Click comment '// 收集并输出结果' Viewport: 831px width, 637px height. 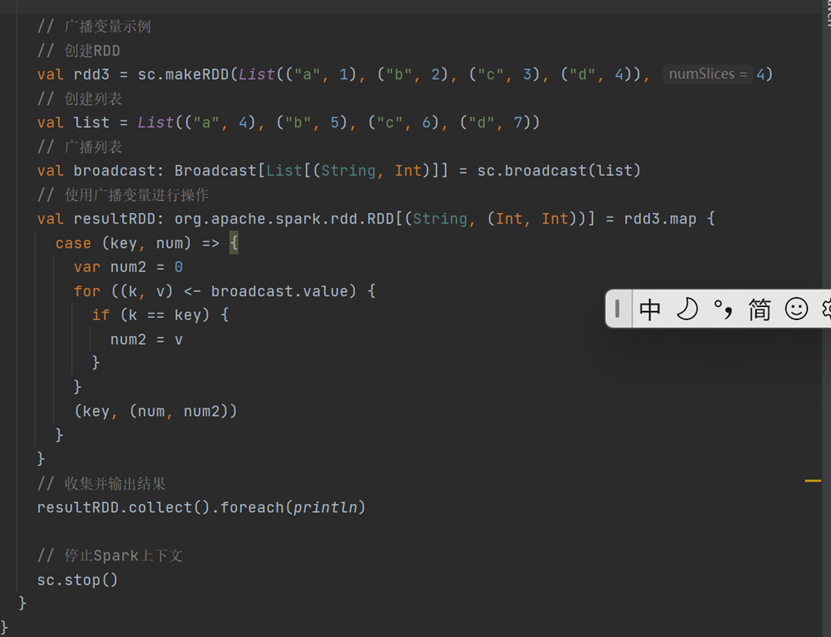pos(101,483)
